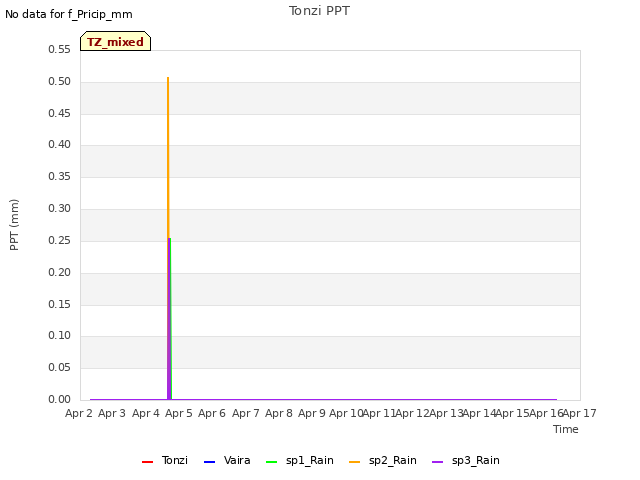Click the 0.40 y-axis tick label
Viewport: 640px width, 480px height.
(x=60, y=144)
